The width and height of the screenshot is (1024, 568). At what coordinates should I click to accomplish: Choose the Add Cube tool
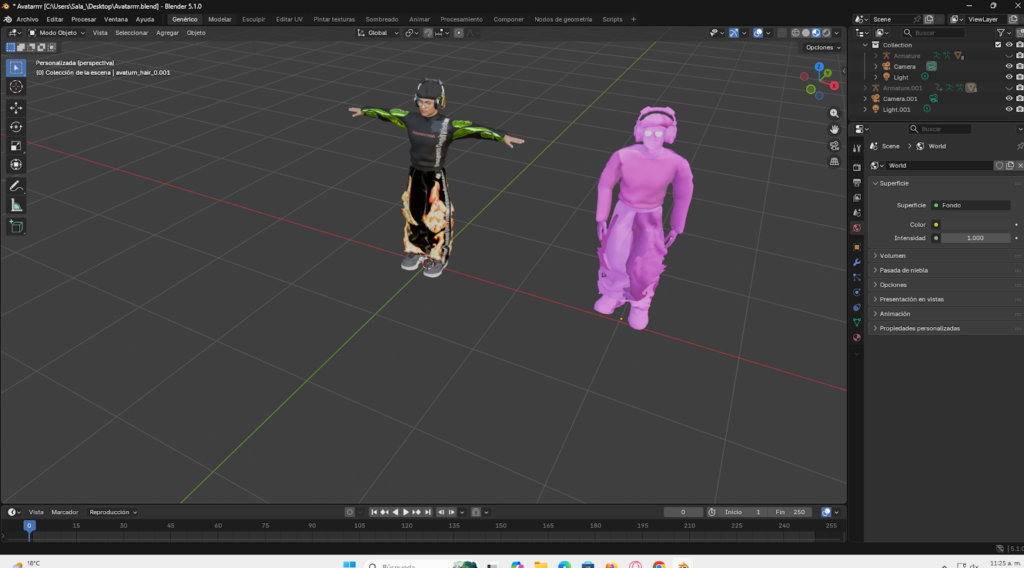(16, 227)
